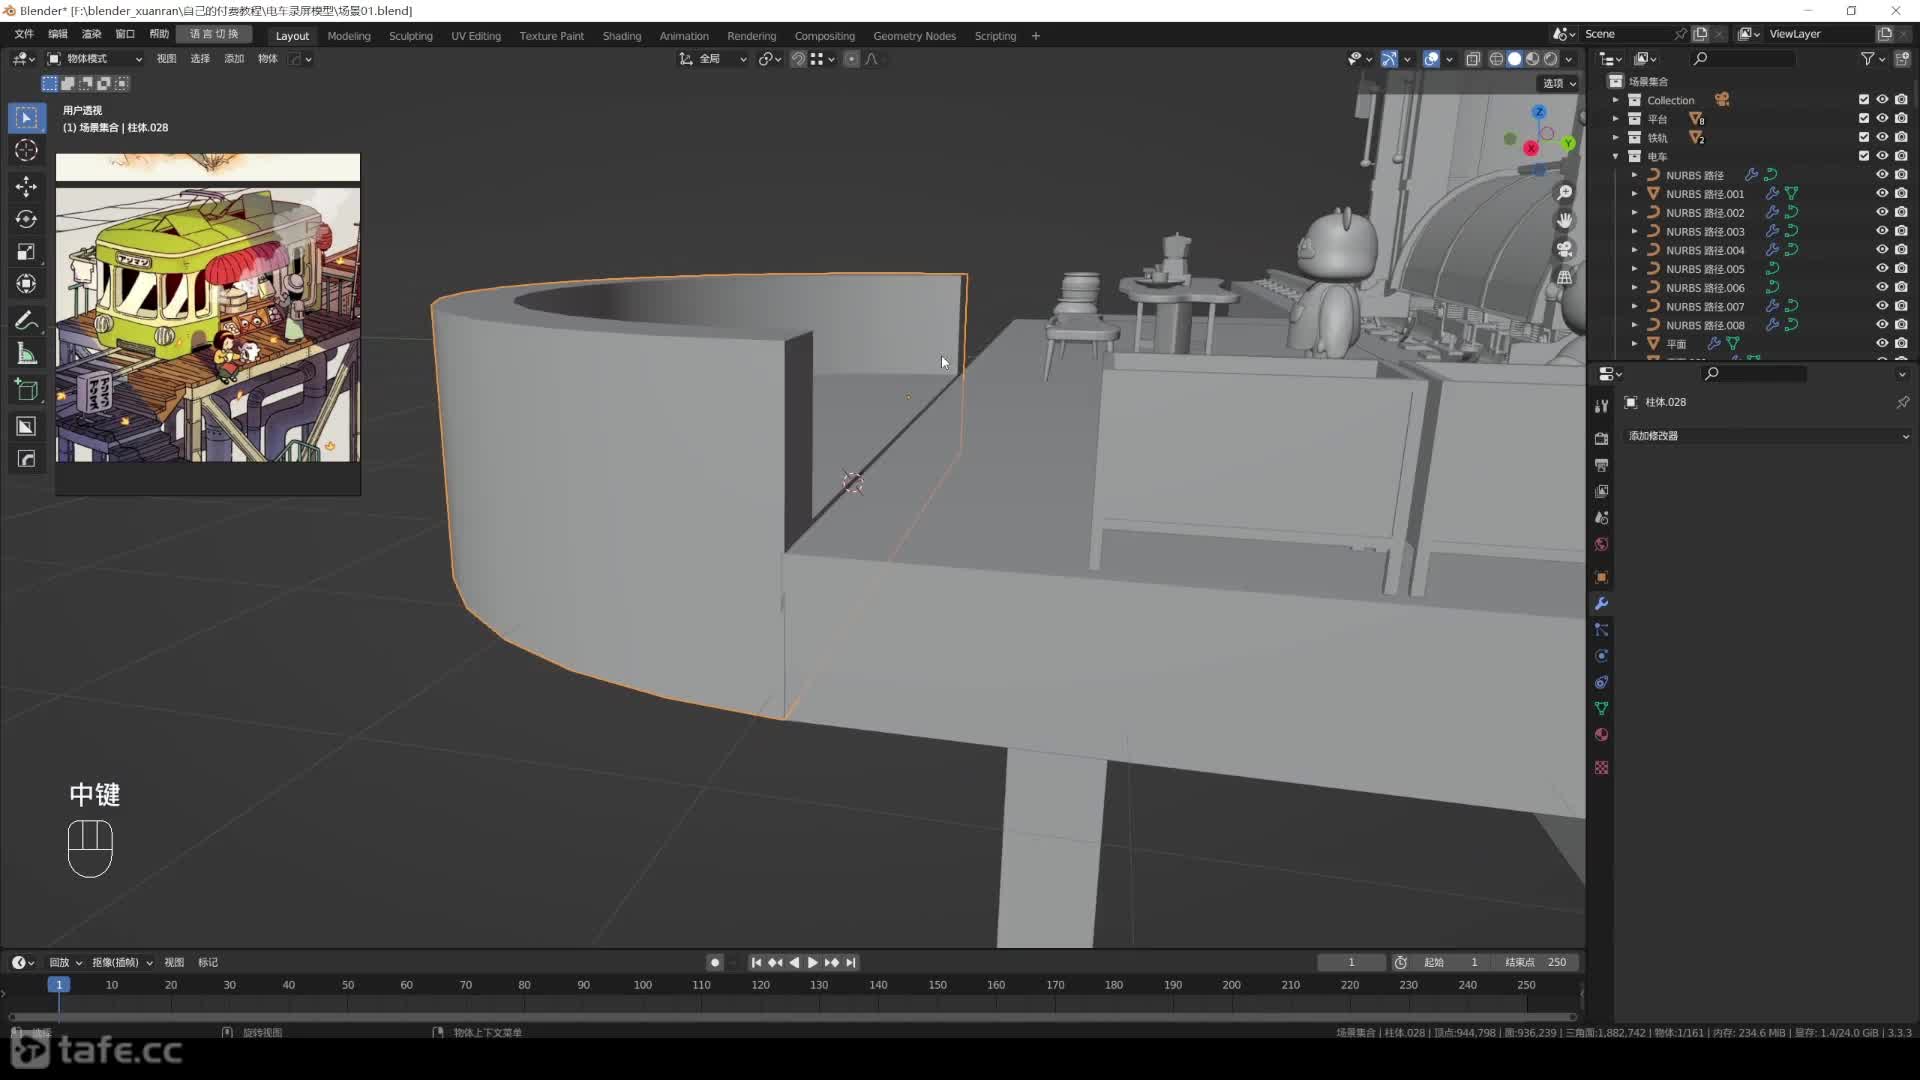Viewport: 1920px width, 1080px height.
Task: Switch to the Modeling workspace tab
Action: [349, 36]
